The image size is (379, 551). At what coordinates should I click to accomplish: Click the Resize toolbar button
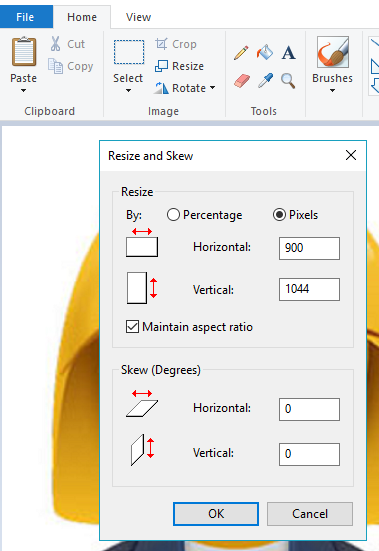pyautogui.click(x=179, y=66)
